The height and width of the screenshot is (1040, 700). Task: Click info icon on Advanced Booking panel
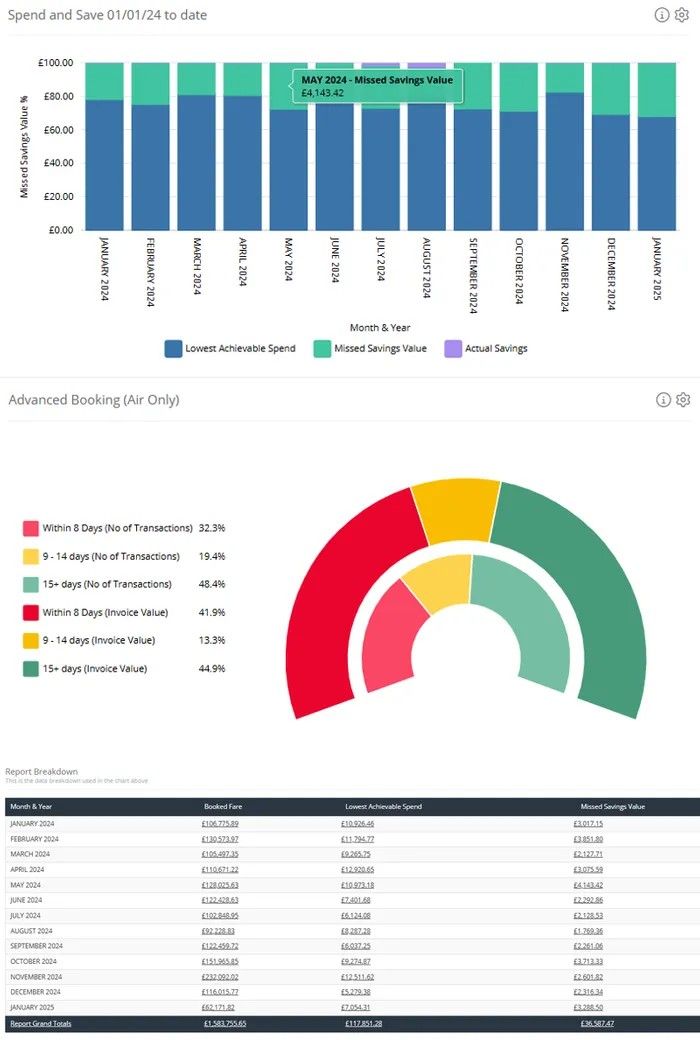pos(662,400)
